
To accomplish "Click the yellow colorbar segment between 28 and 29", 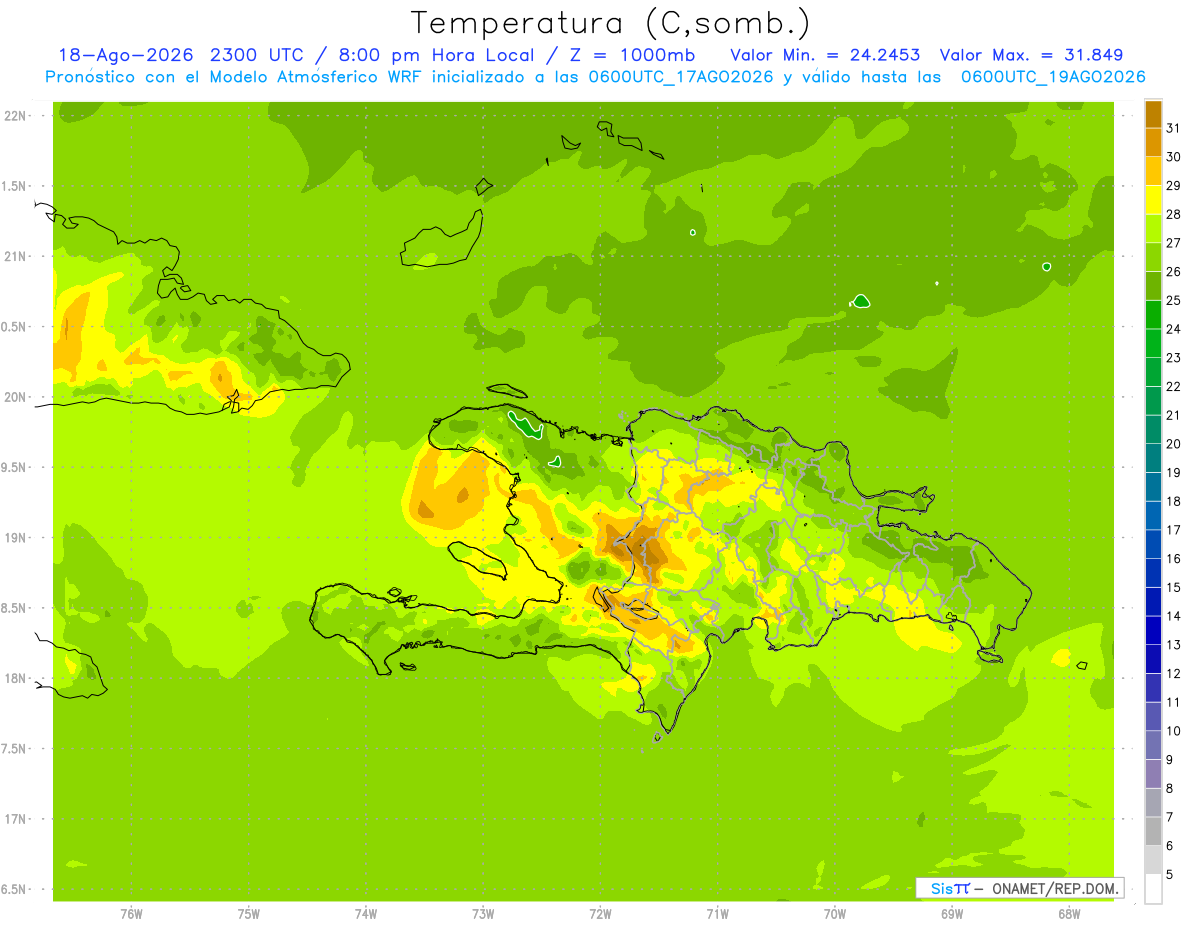I will (x=1153, y=200).
